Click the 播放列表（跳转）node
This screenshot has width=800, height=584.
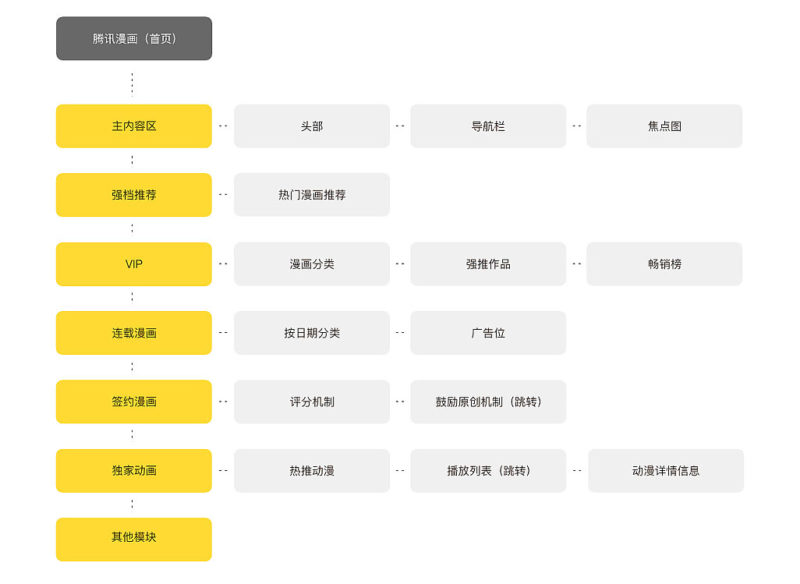click(488, 471)
